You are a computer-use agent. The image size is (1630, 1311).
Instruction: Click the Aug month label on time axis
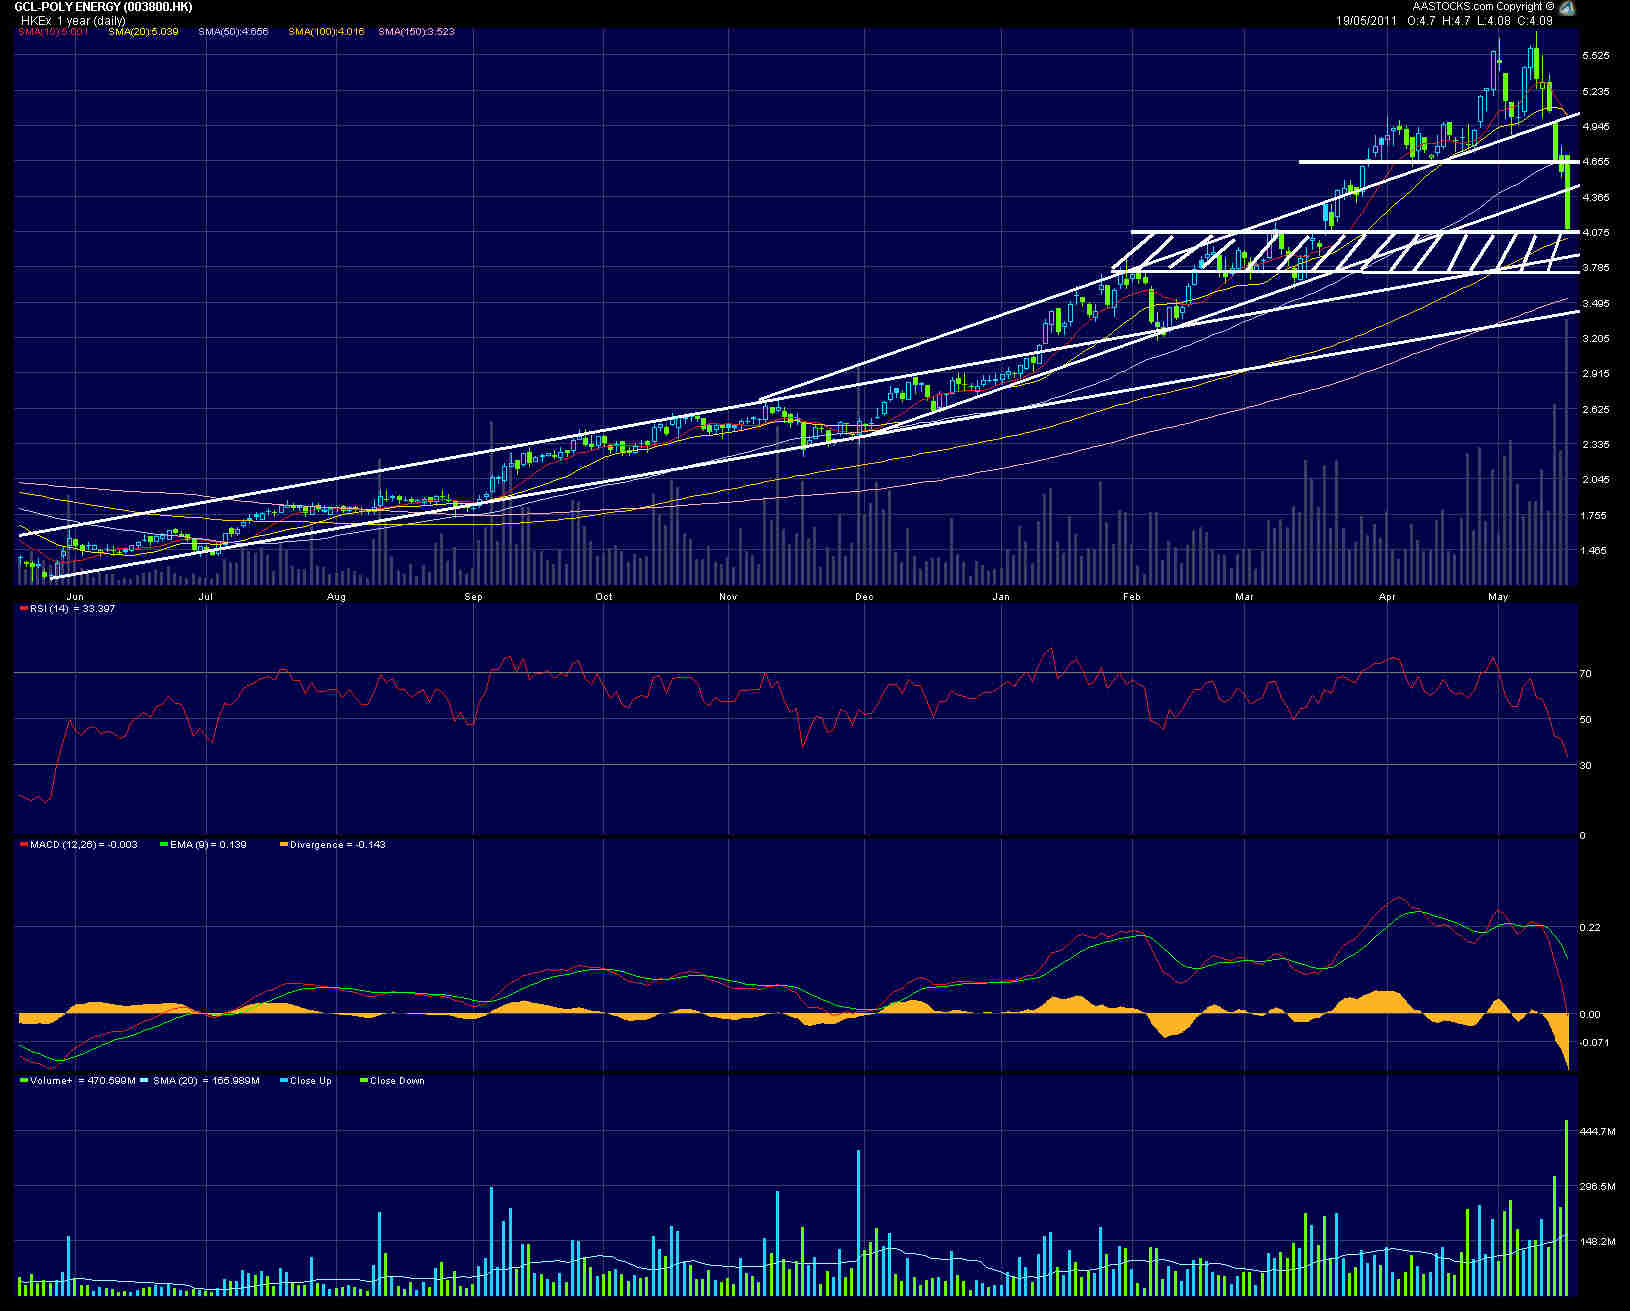click(x=336, y=597)
